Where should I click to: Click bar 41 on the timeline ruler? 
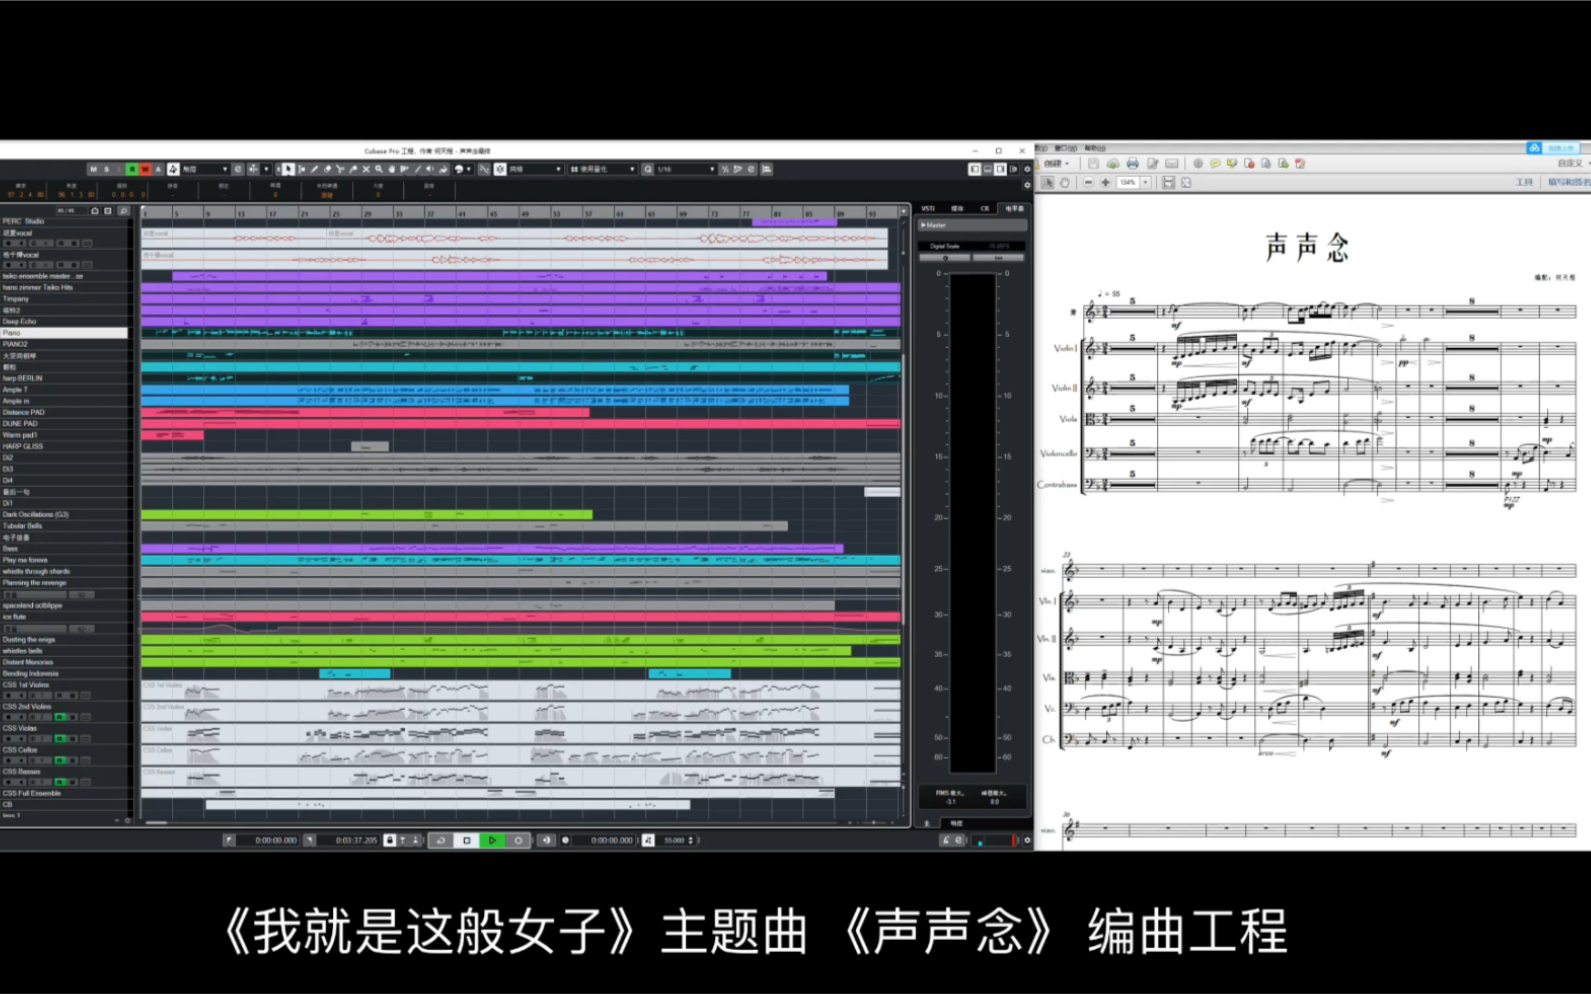(x=461, y=214)
